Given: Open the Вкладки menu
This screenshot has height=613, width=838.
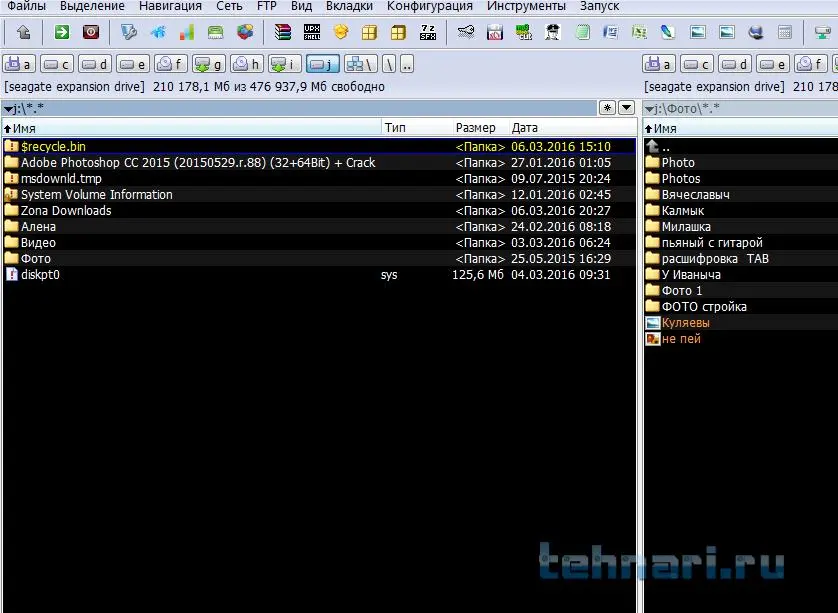Looking at the screenshot, I should click(x=350, y=6).
